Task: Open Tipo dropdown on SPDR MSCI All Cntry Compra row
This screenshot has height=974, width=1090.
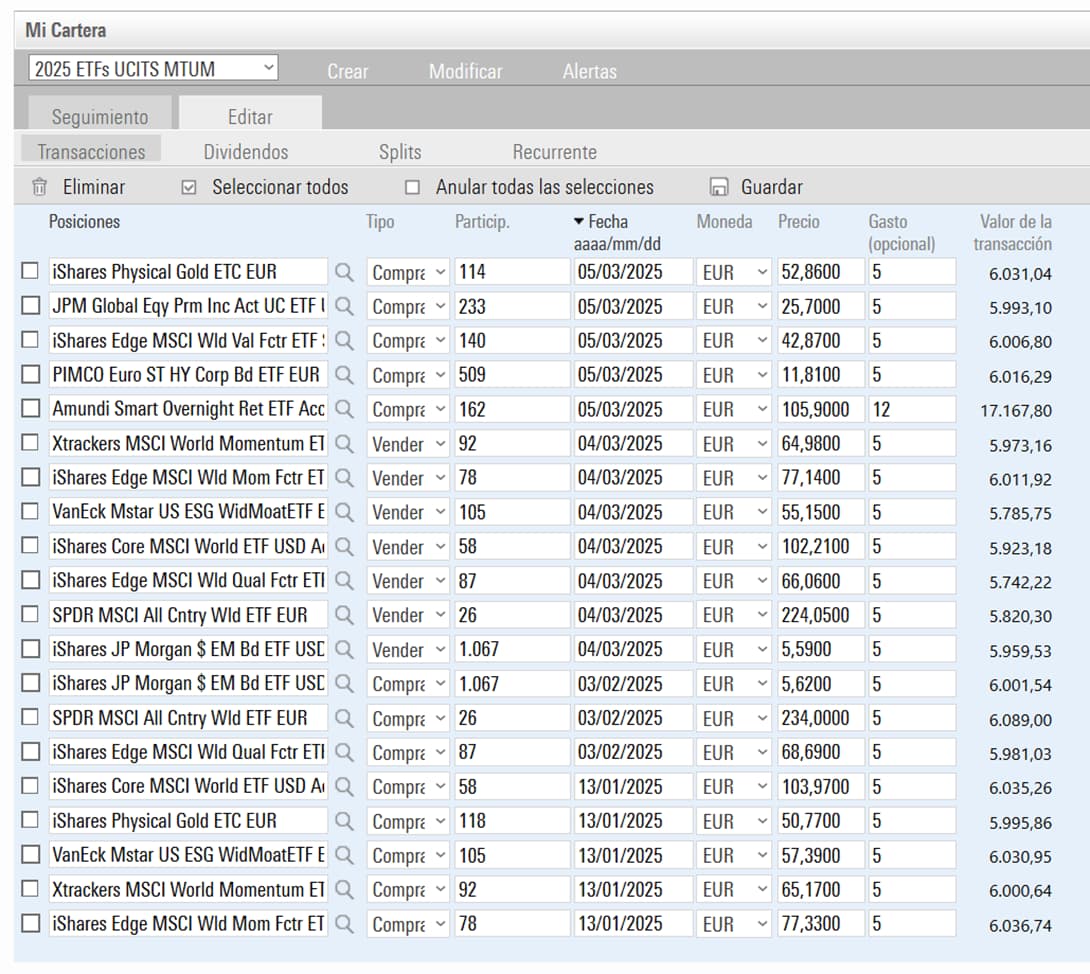Action: coord(408,718)
